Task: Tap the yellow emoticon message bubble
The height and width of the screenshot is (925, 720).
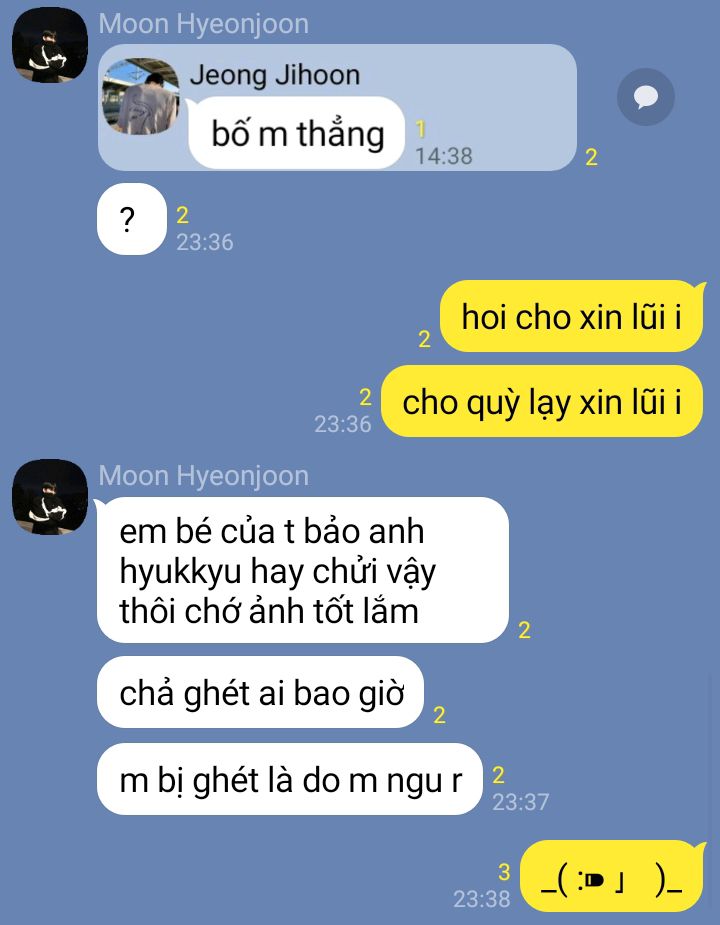Action: click(612, 877)
